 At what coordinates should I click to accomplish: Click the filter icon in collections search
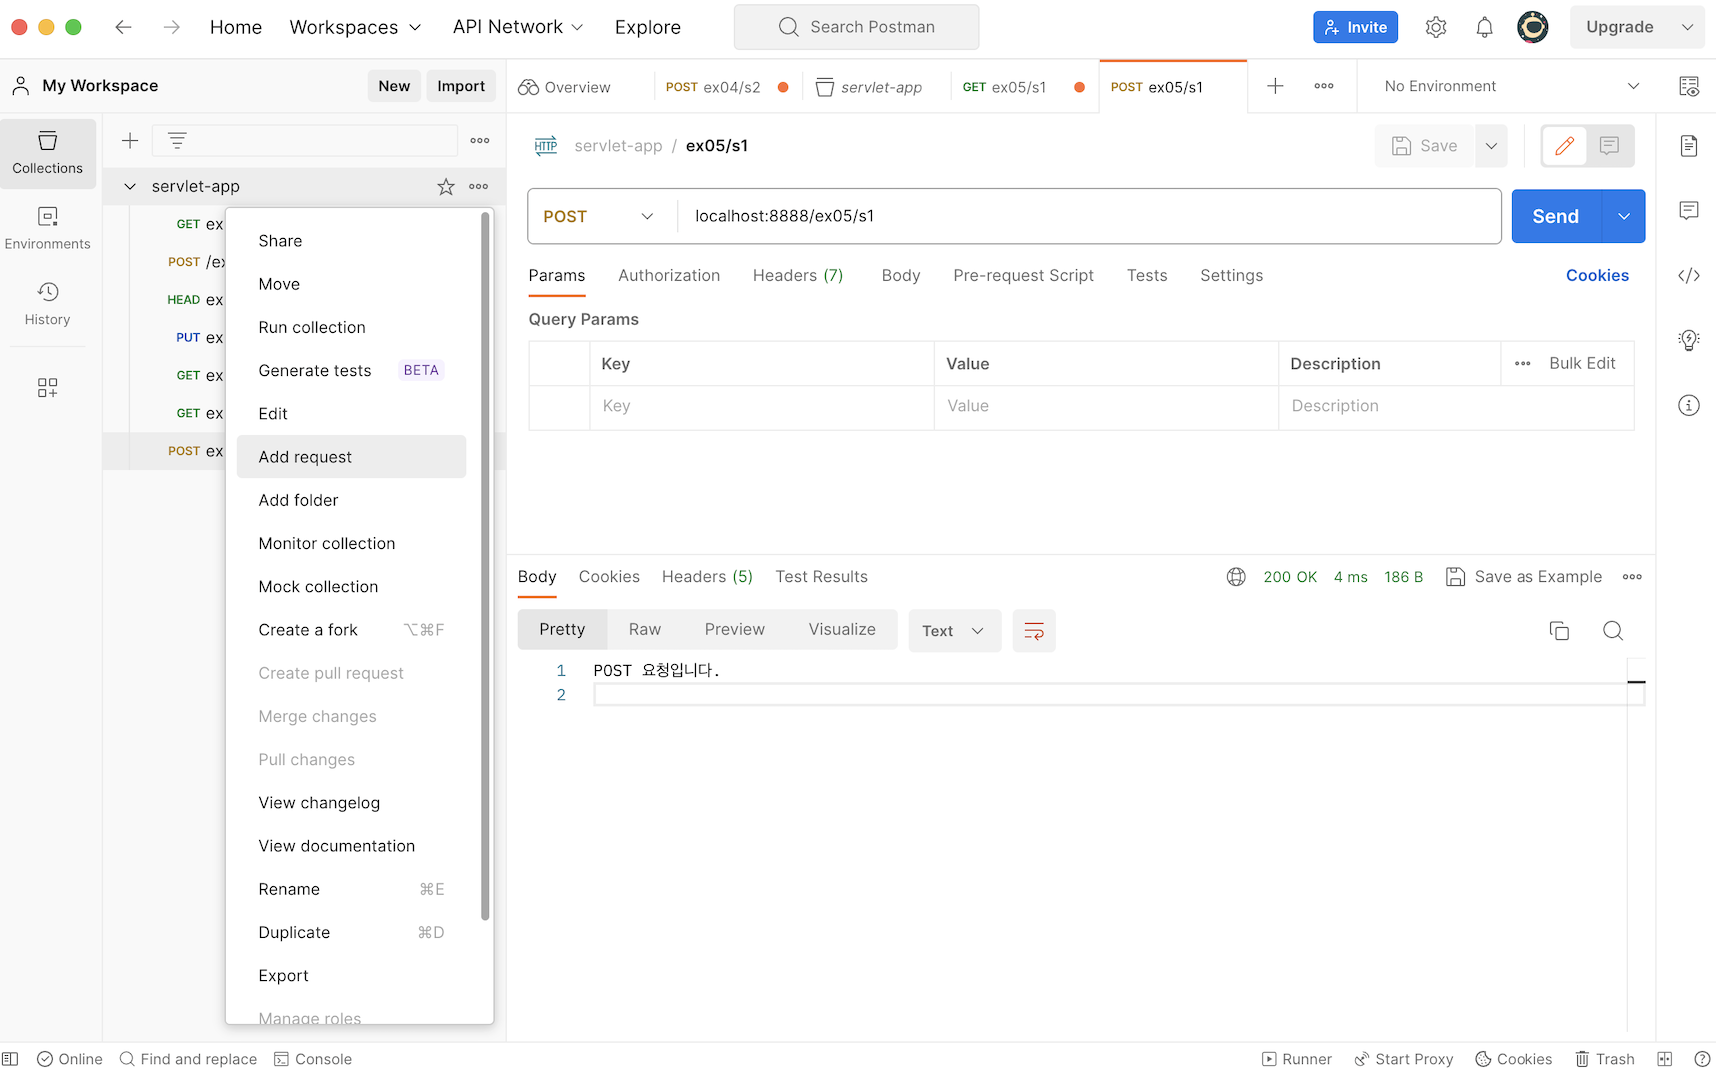click(x=177, y=141)
